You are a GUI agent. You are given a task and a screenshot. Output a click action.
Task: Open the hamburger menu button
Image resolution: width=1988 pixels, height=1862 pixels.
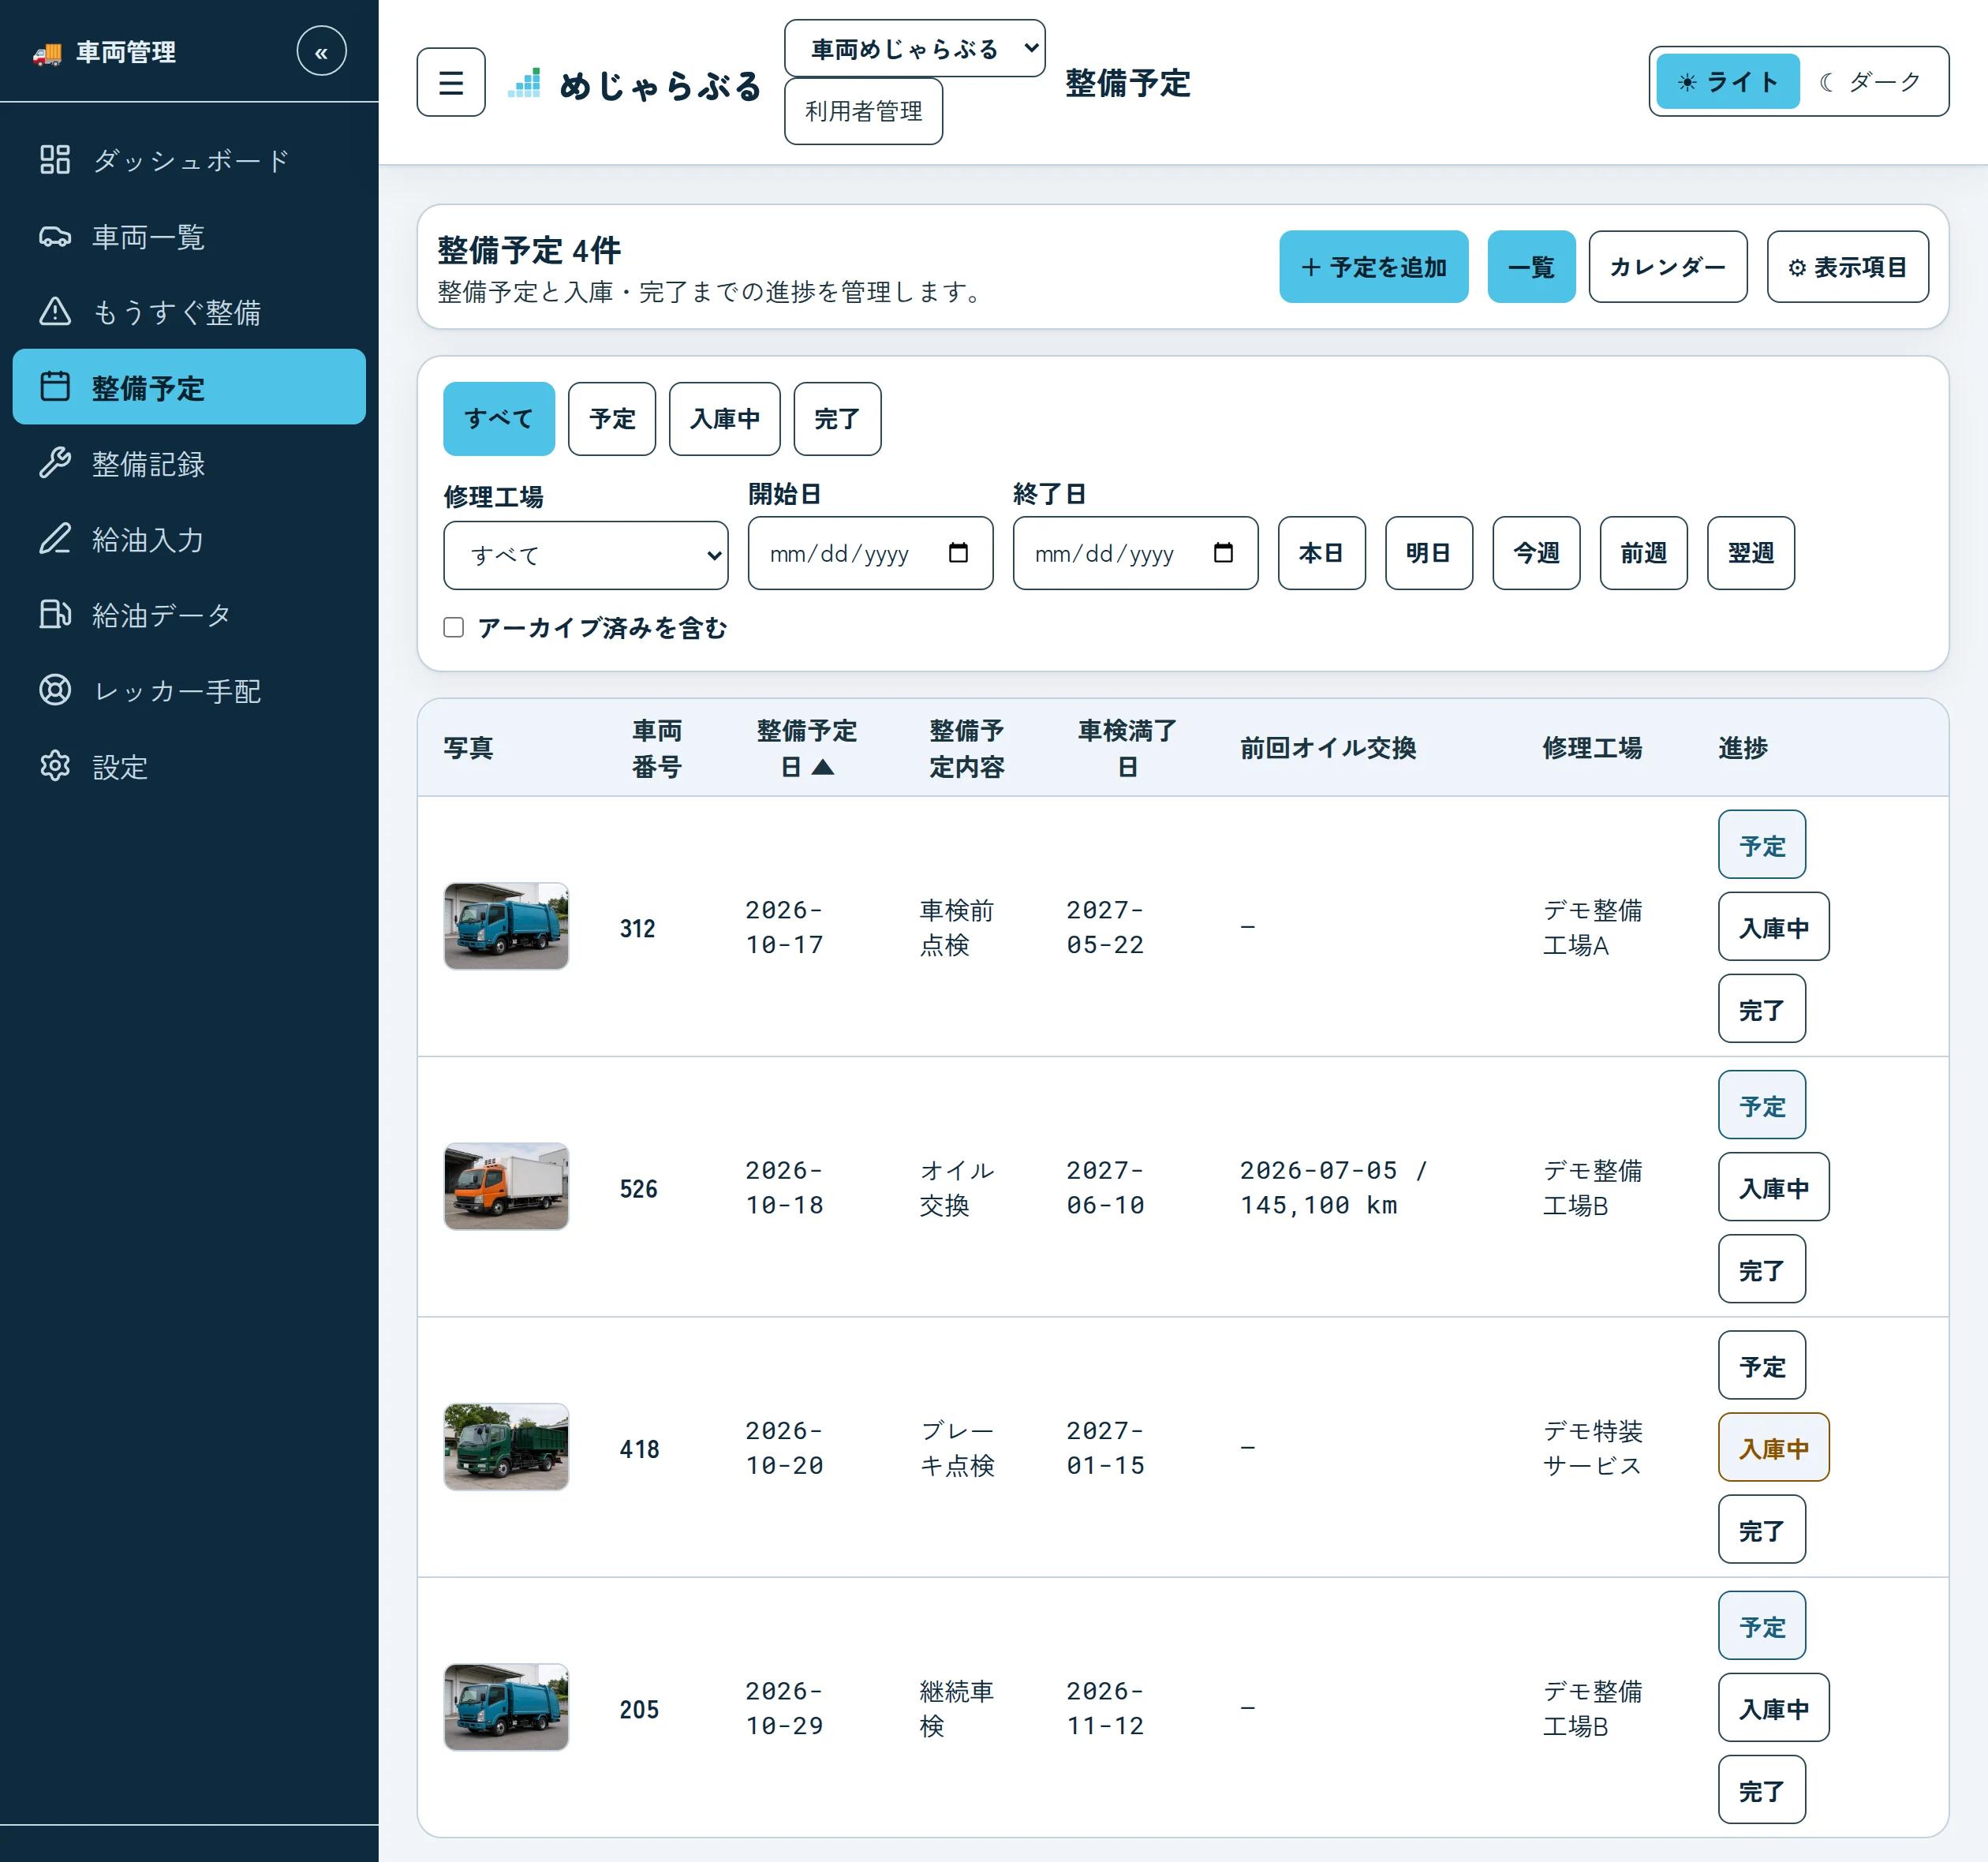pyautogui.click(x=451, y=82)
